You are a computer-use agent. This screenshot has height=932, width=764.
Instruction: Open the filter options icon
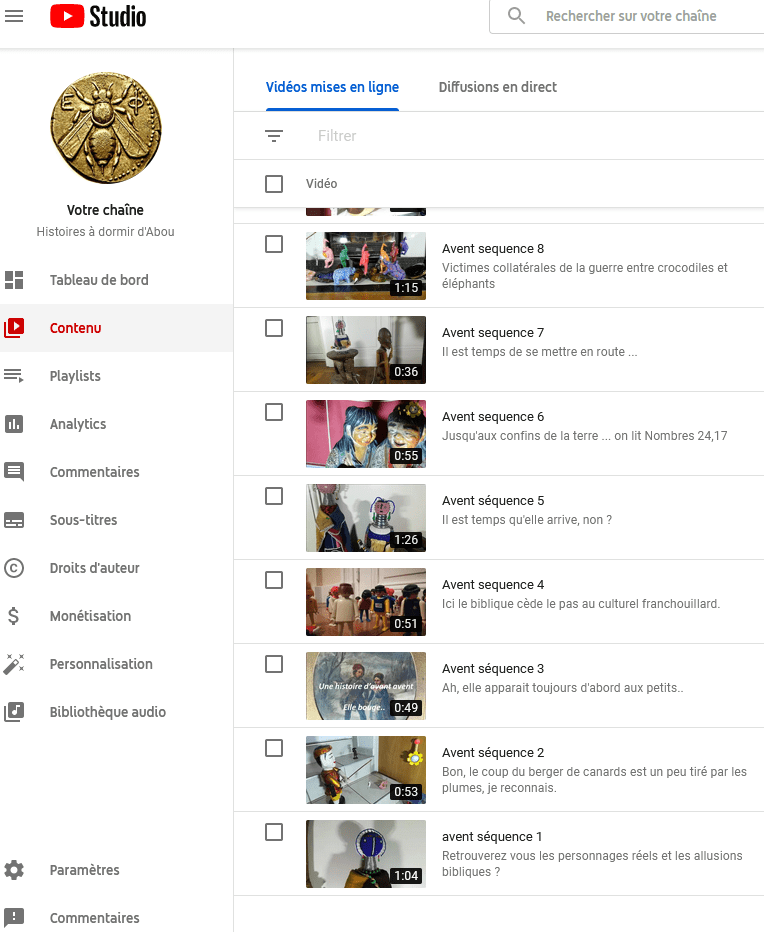pyautogui.click(x=274, y=136)
